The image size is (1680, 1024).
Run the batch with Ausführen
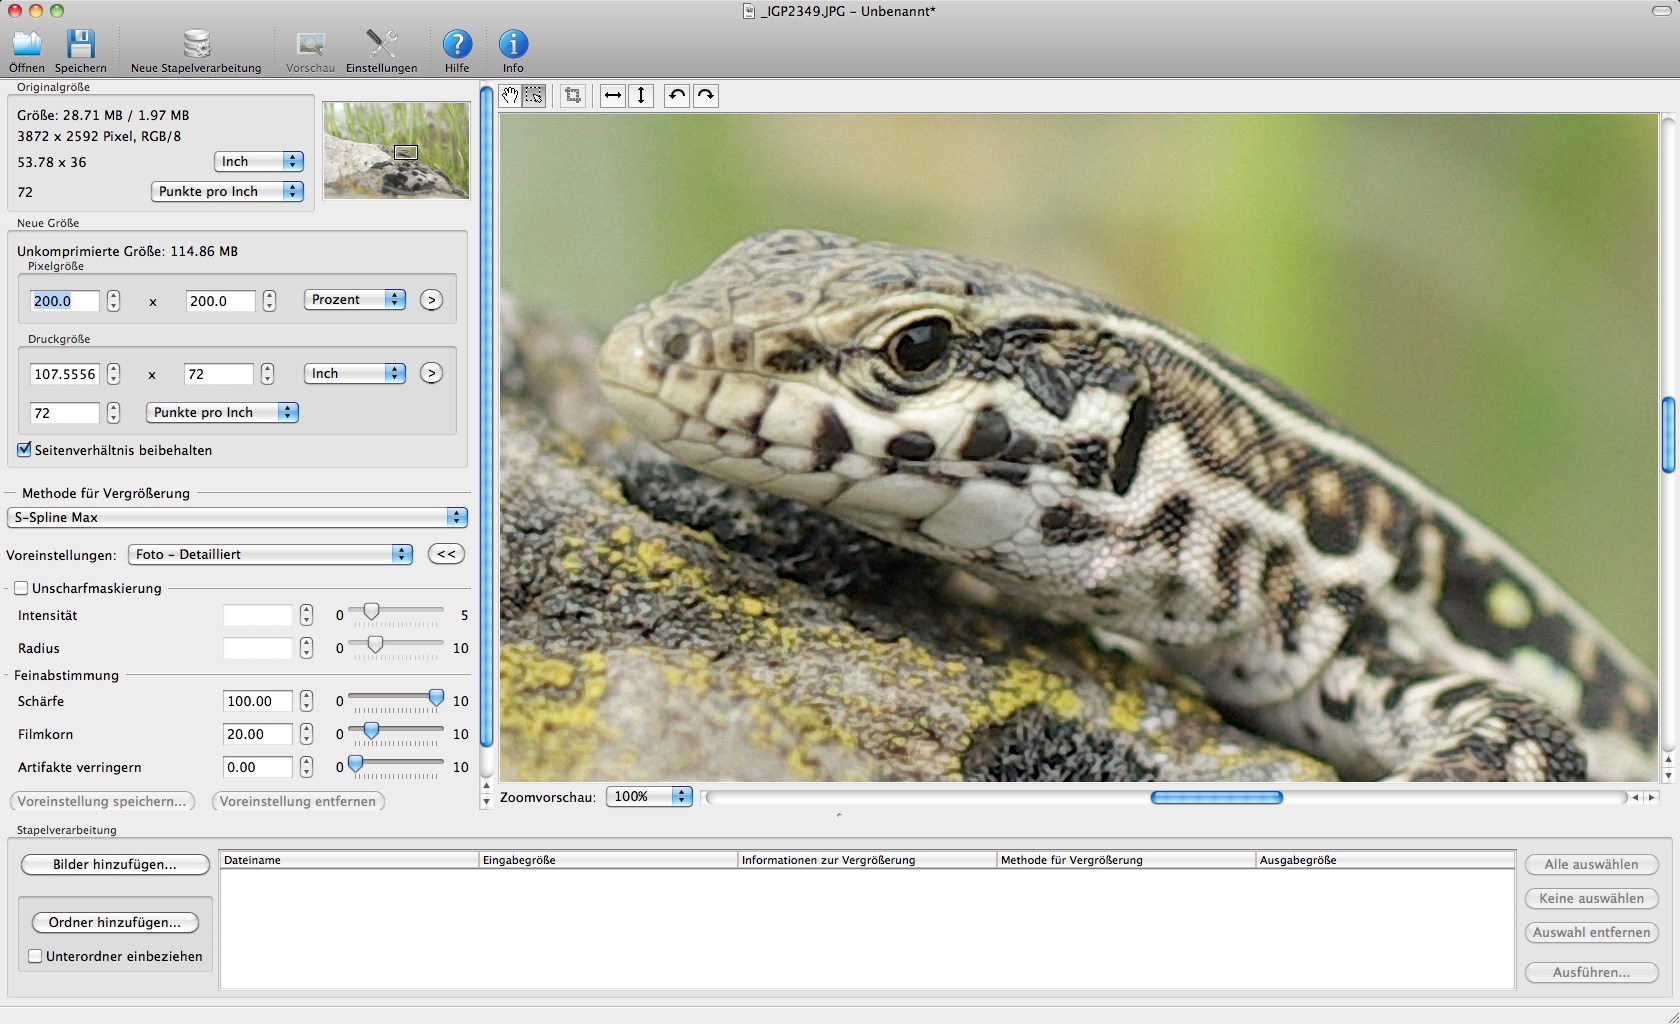tap(1592, 972)
